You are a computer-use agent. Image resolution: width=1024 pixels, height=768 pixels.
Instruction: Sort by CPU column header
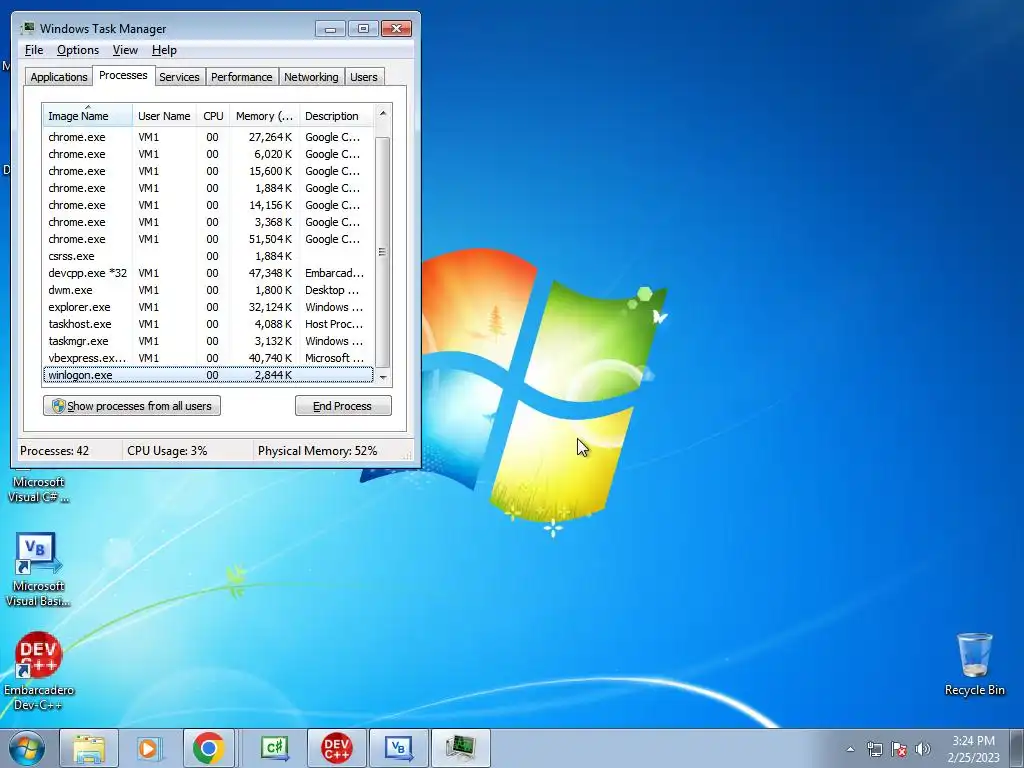(x=213, y=116)
